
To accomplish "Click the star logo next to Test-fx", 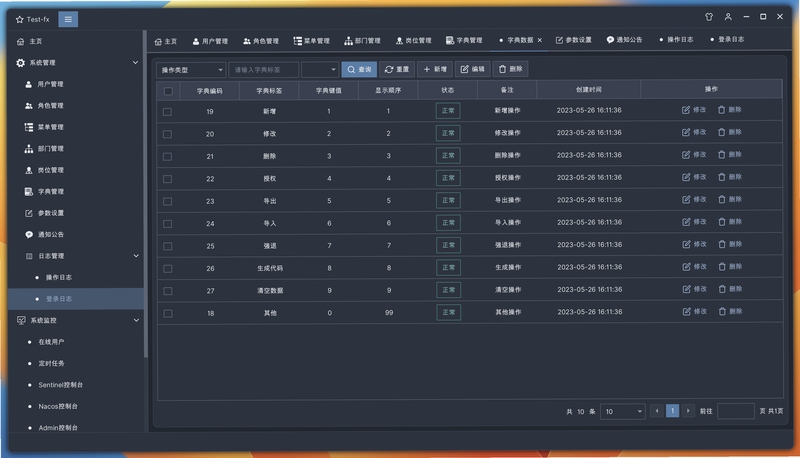I will coord(20,19).
